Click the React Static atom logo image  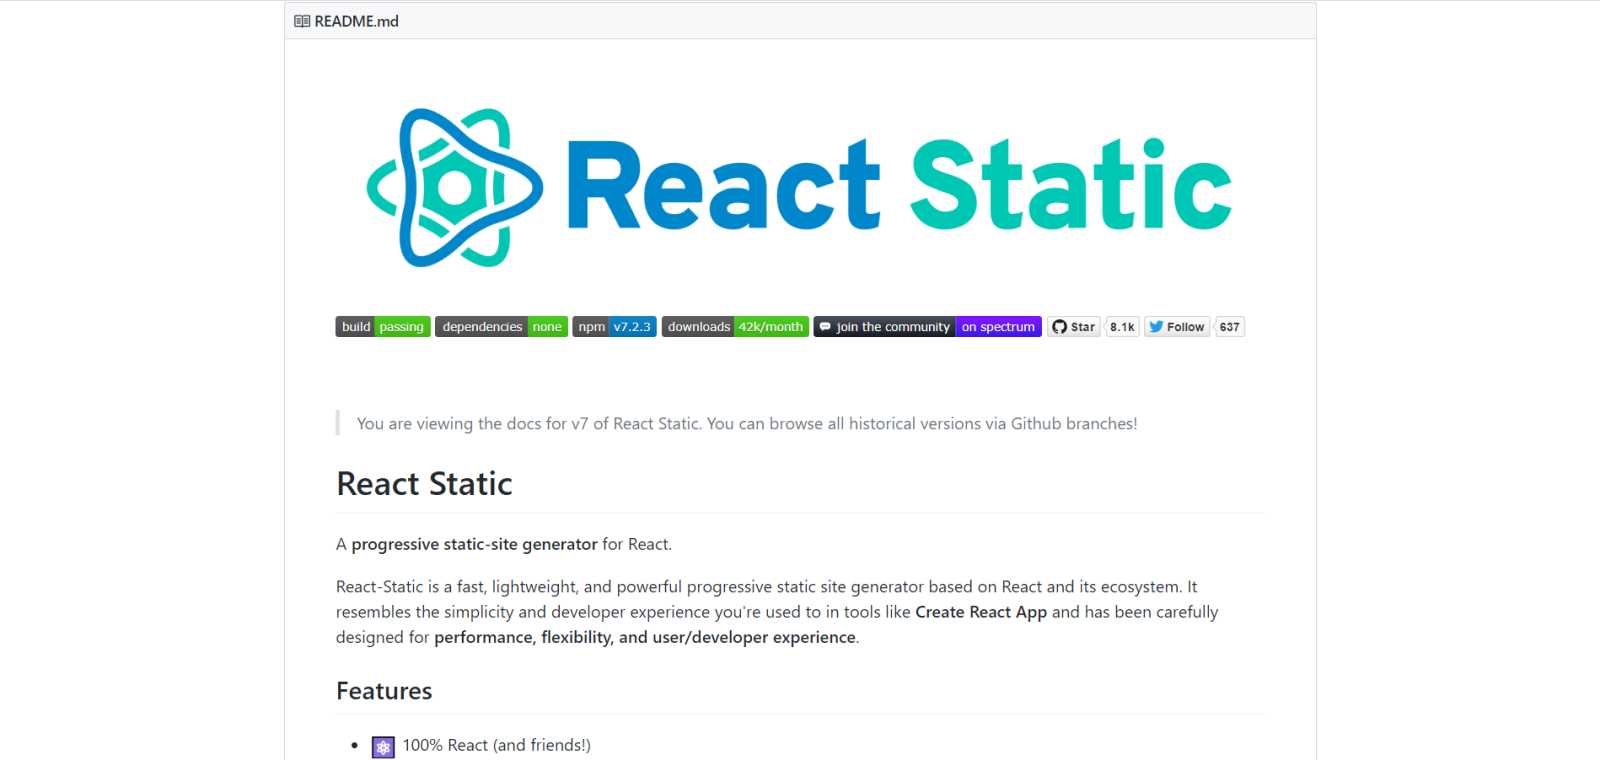pos(455,188)
